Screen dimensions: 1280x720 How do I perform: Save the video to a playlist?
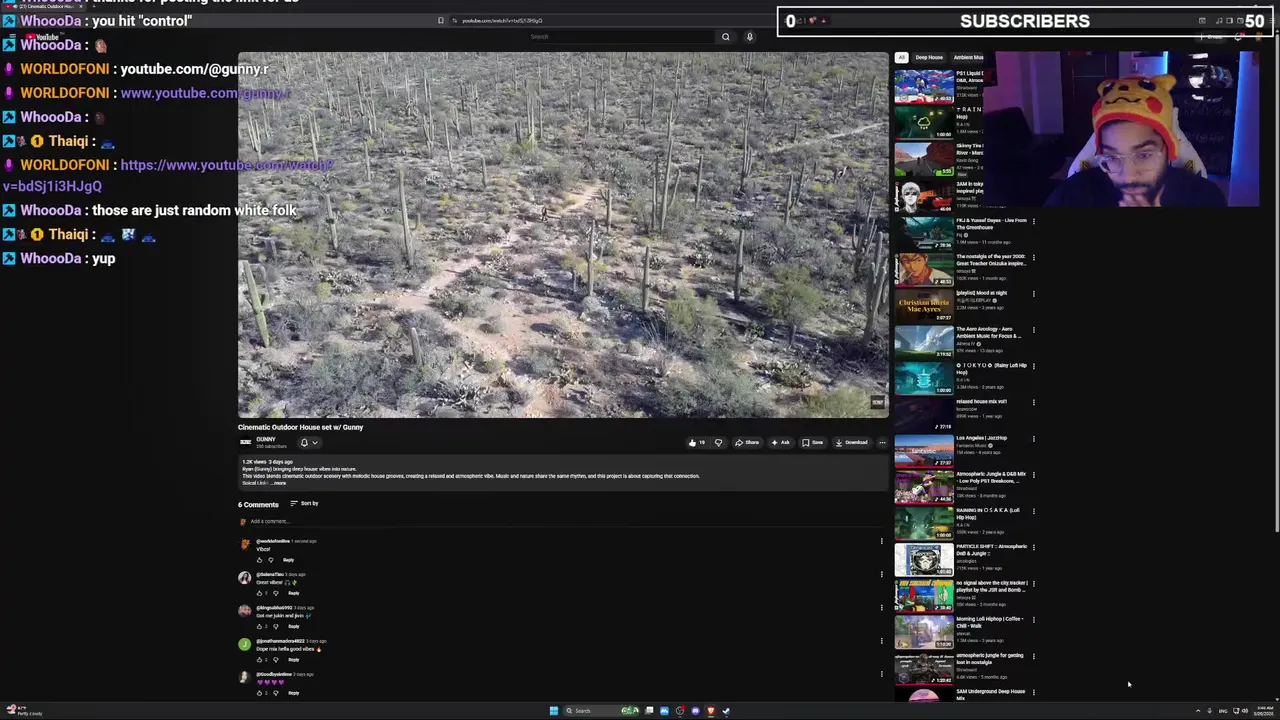pos(812,442)
